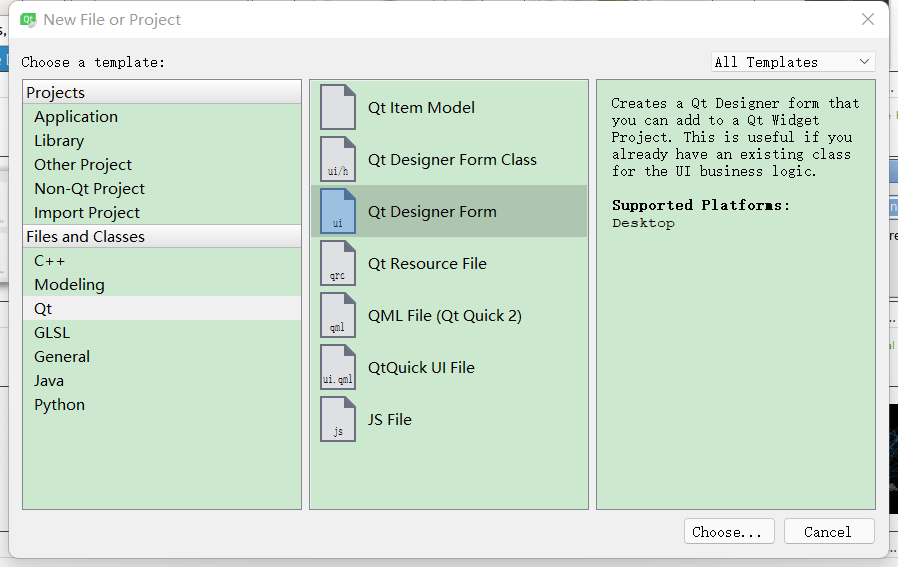Click the Qt Item Model file icon
898x567 pixels.
tap(338, 107)
